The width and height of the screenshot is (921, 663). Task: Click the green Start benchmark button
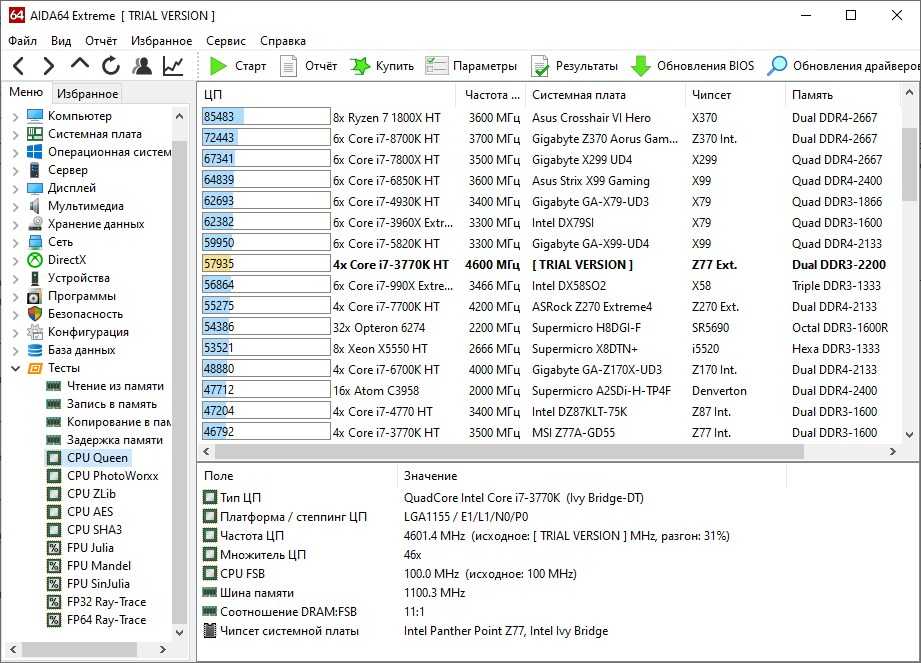(x=237, y=66)
